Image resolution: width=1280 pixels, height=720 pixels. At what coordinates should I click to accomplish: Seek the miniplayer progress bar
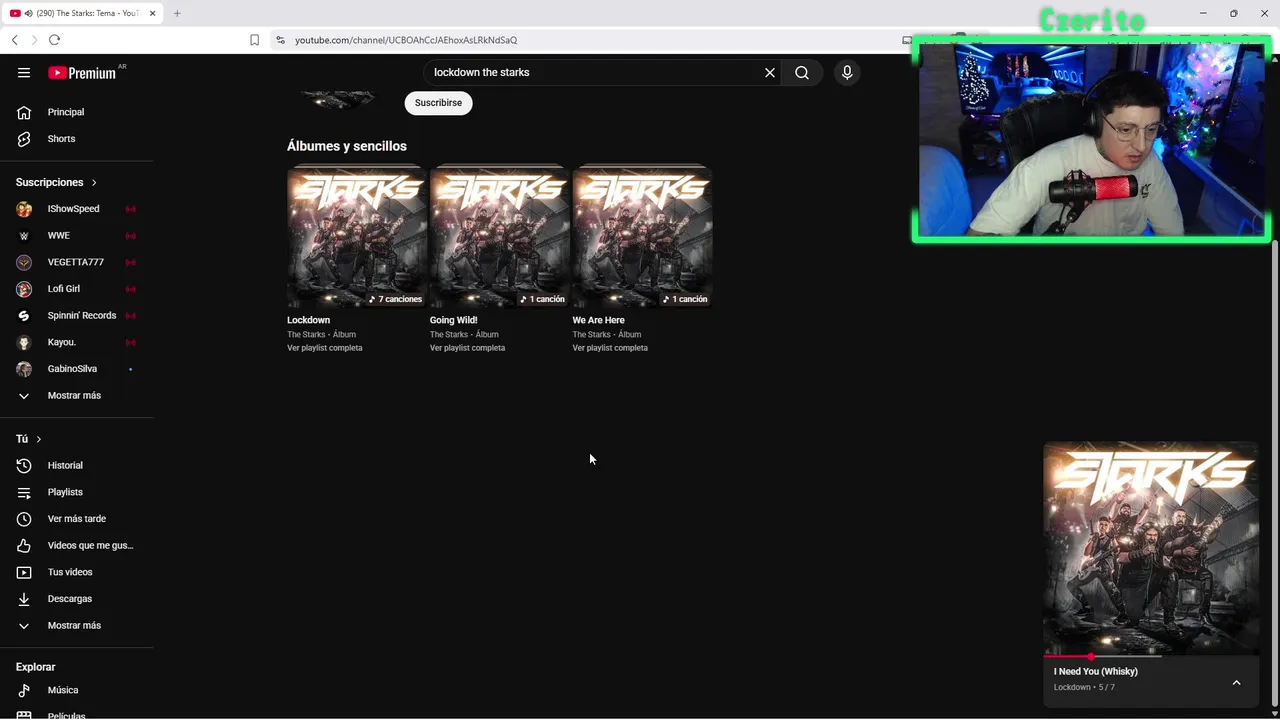[1150, 656]
